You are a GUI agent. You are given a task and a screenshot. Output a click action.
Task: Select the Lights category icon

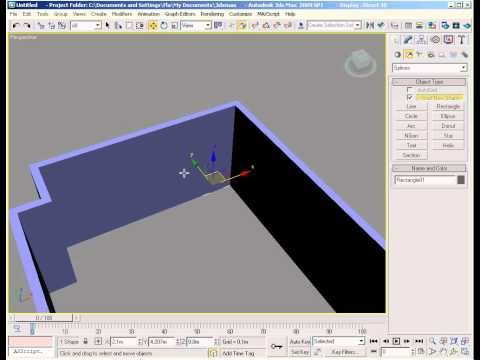tap(420, 55)
